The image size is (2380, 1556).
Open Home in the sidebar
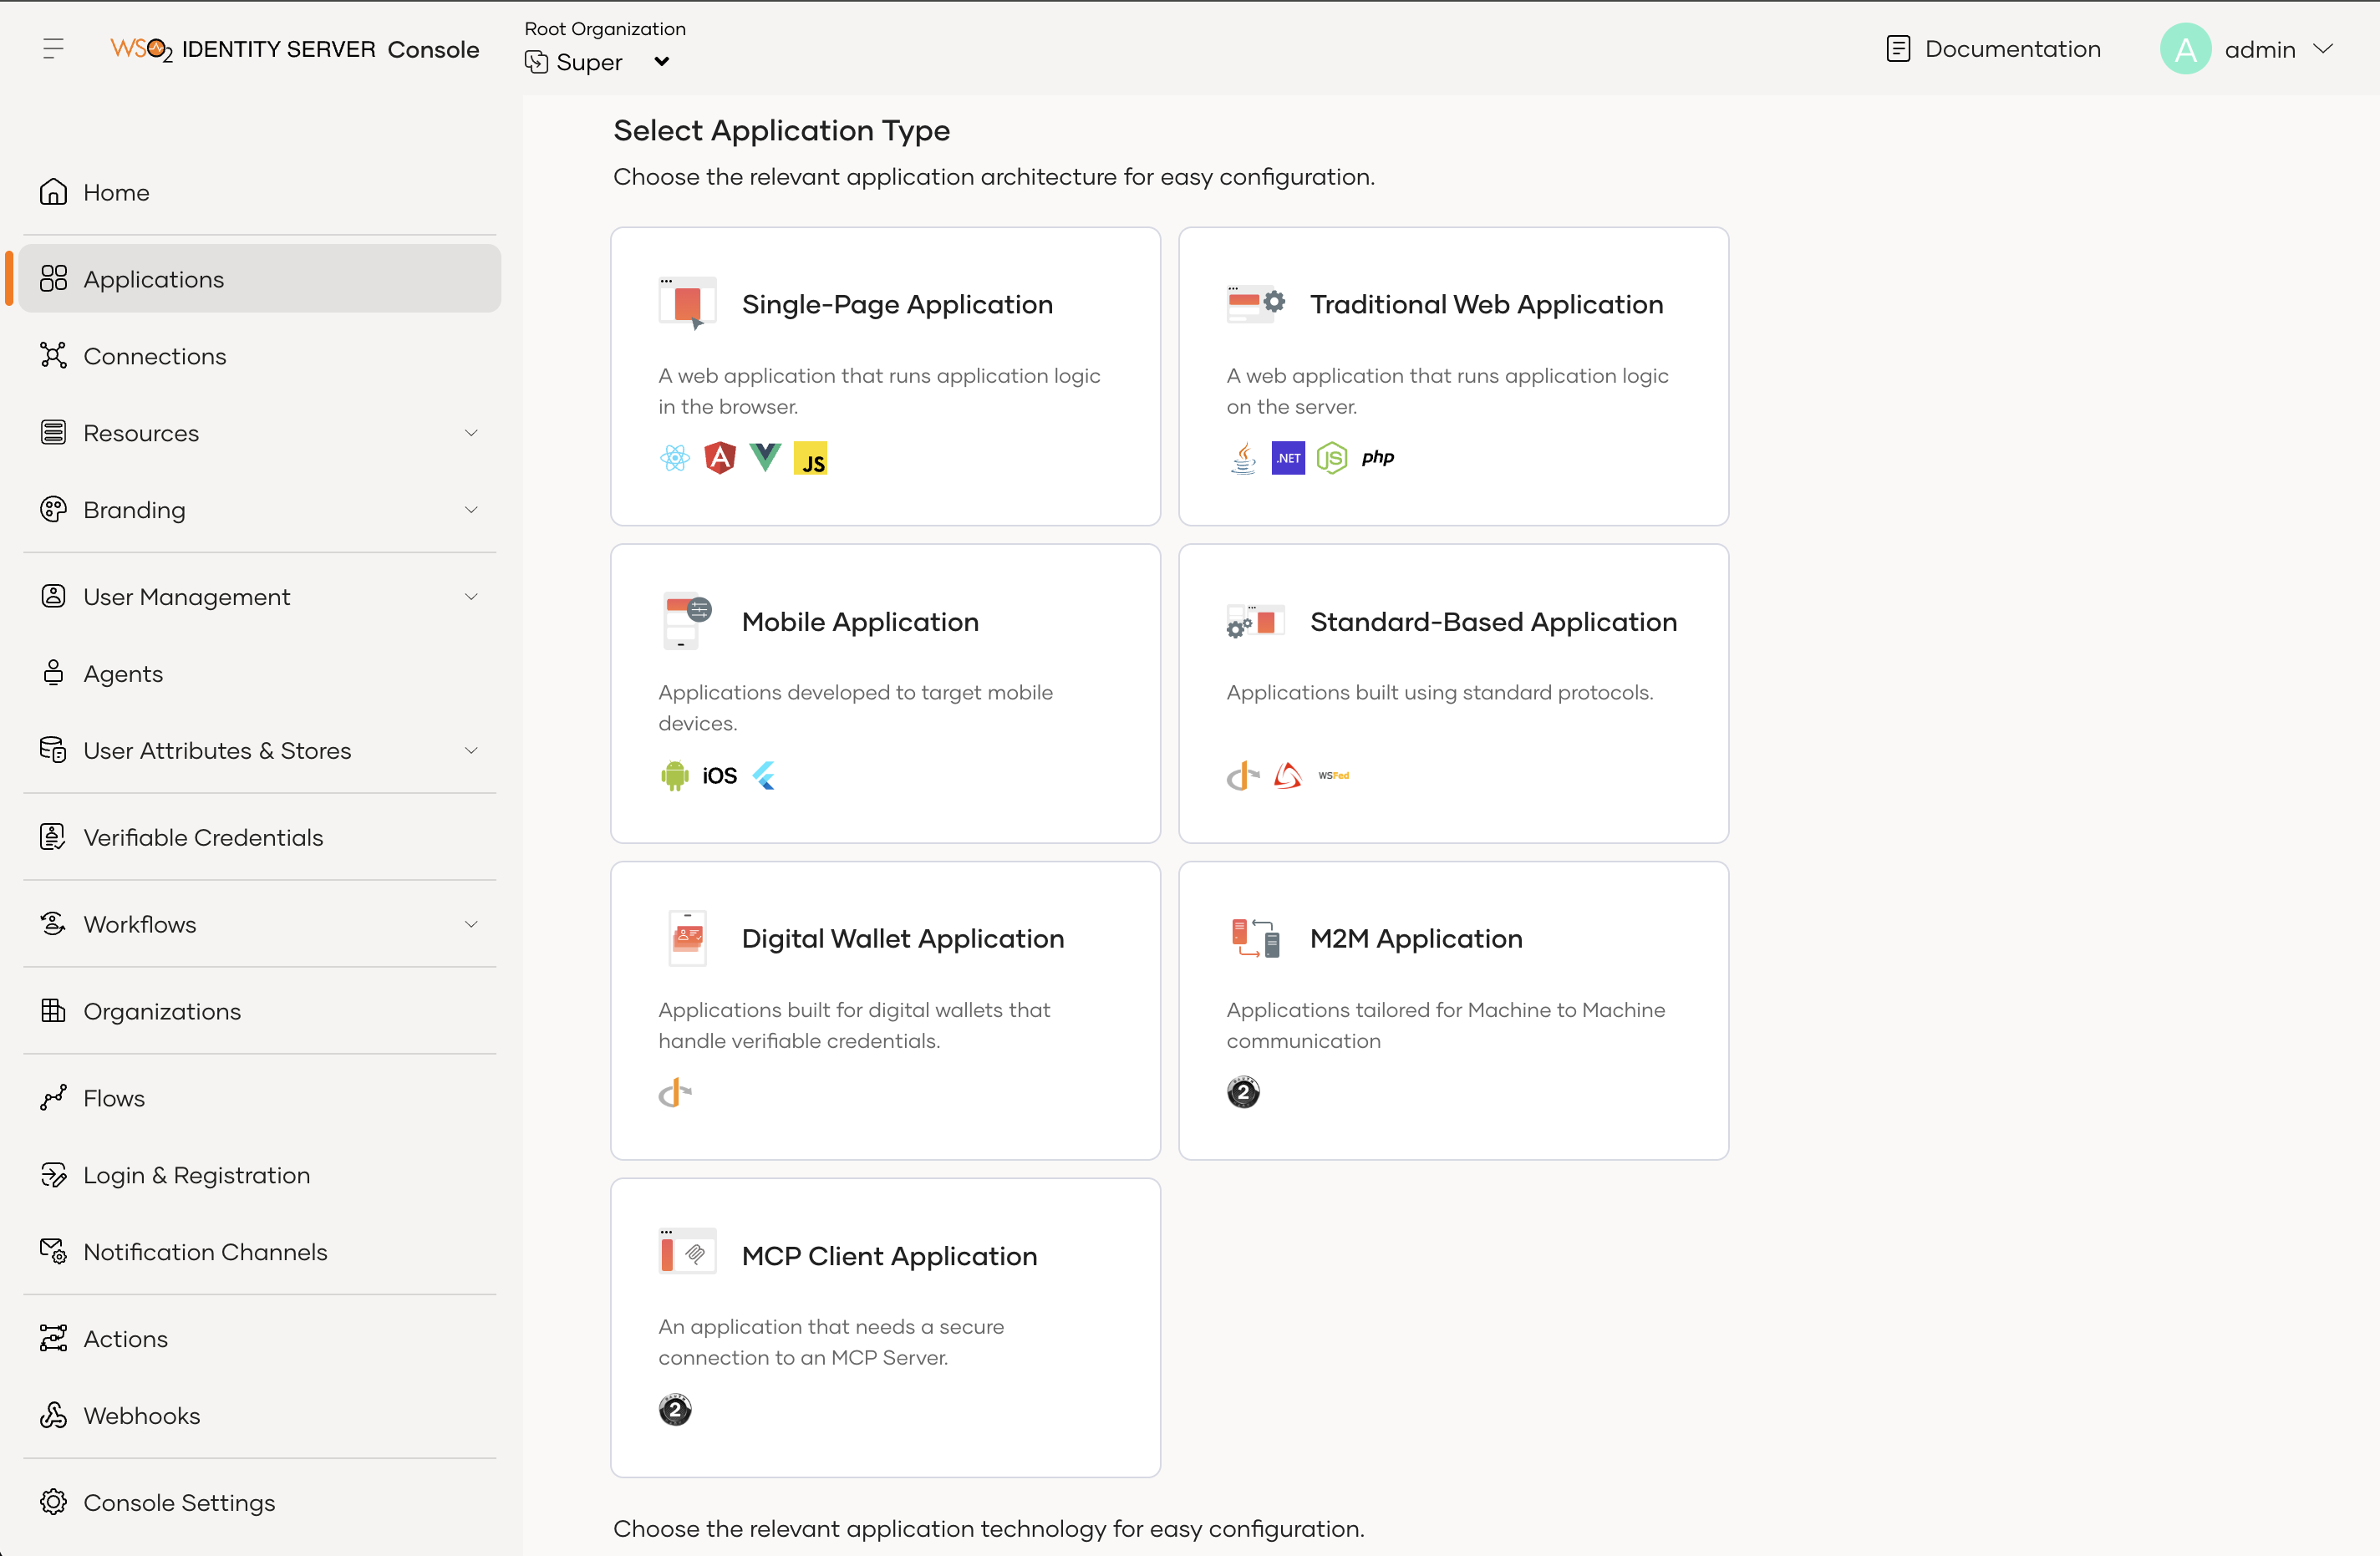pyautogui.click(x=260, y=192)
